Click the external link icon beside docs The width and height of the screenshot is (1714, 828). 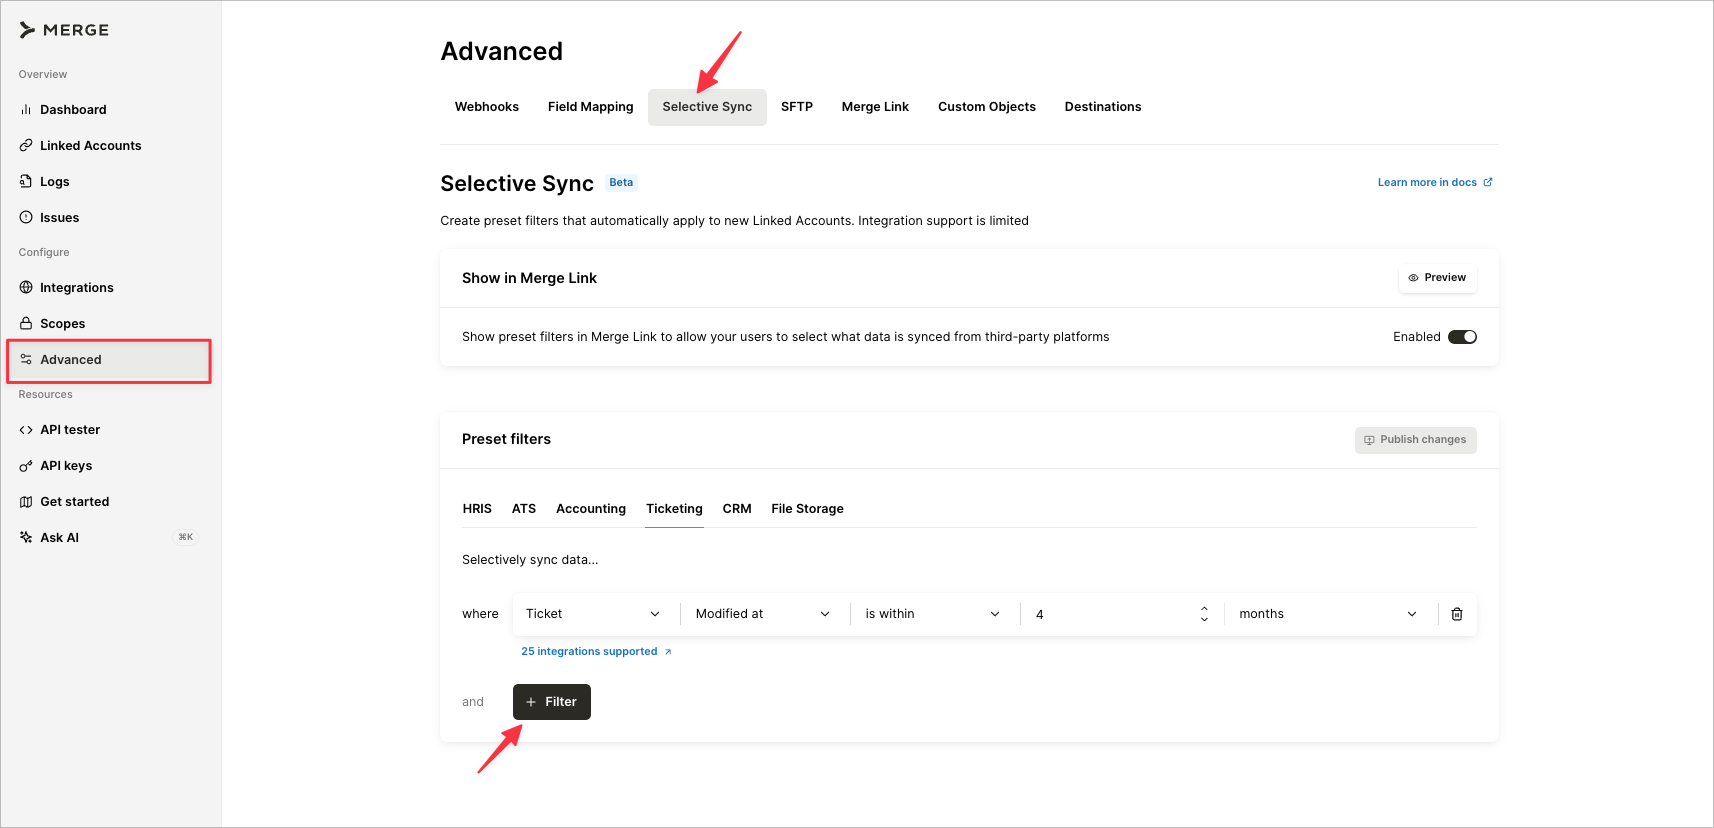tap(1488, 182)
